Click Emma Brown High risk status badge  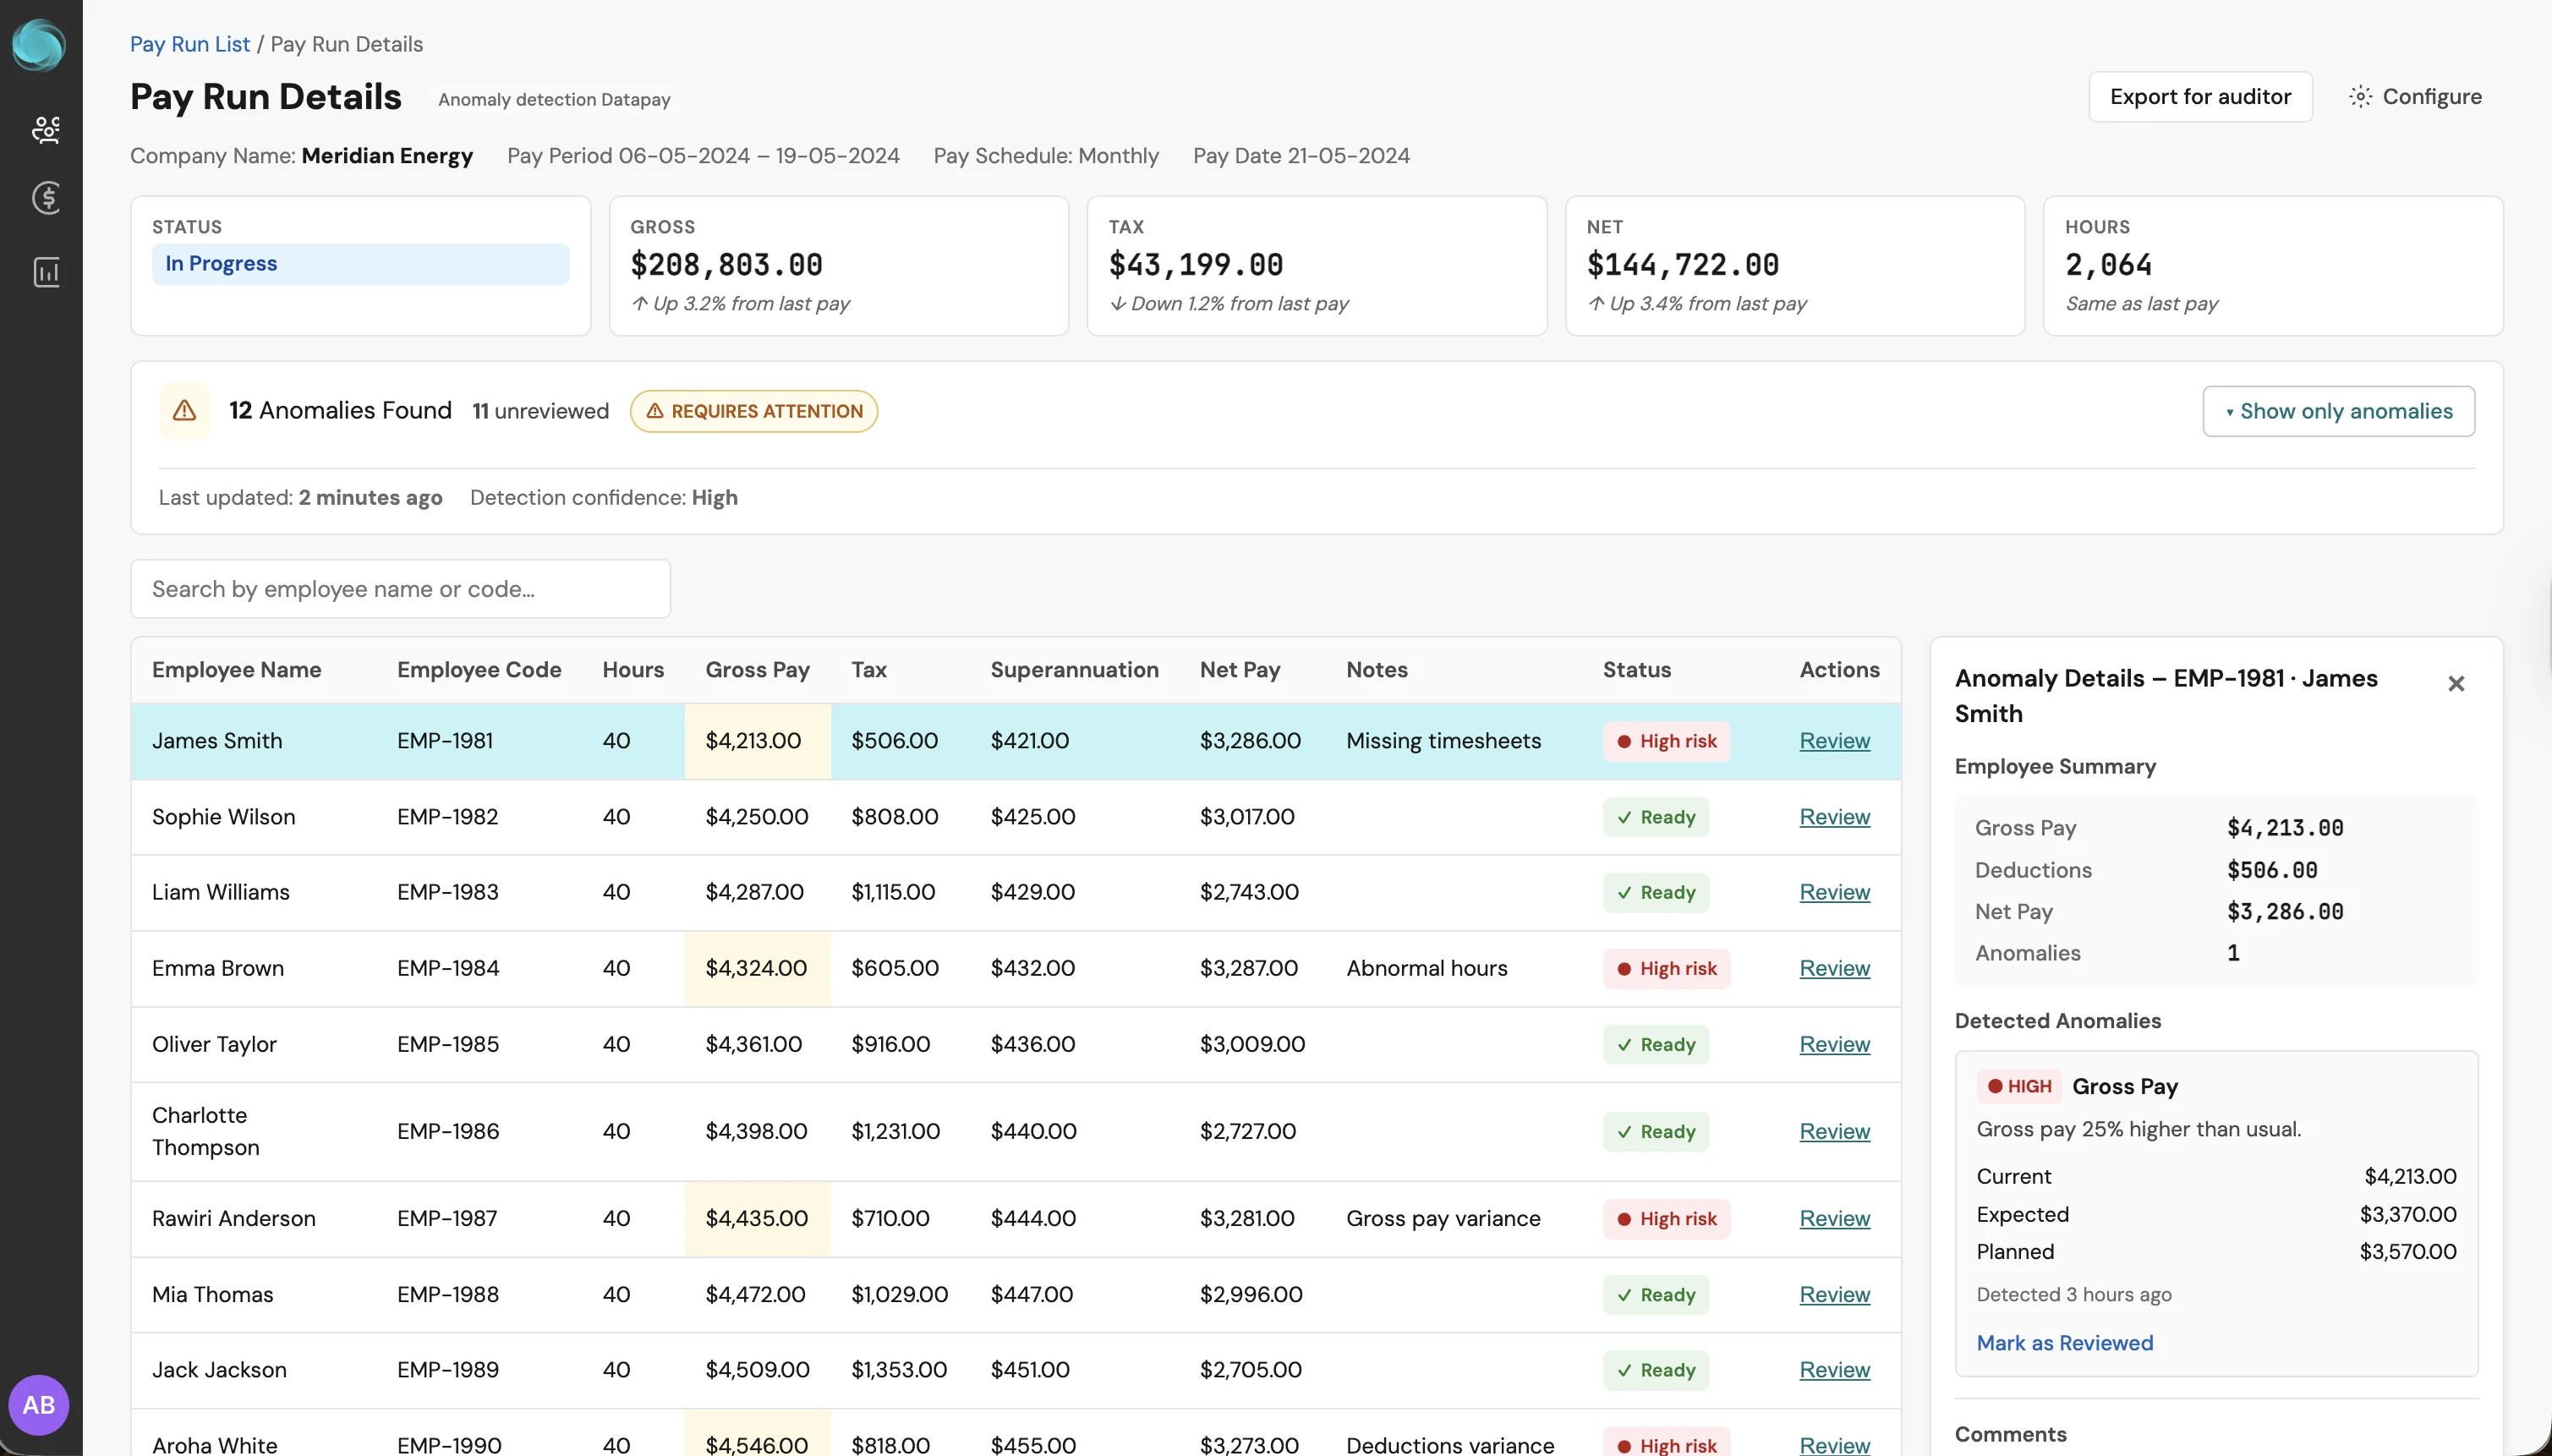click(x=1666, y=968)
